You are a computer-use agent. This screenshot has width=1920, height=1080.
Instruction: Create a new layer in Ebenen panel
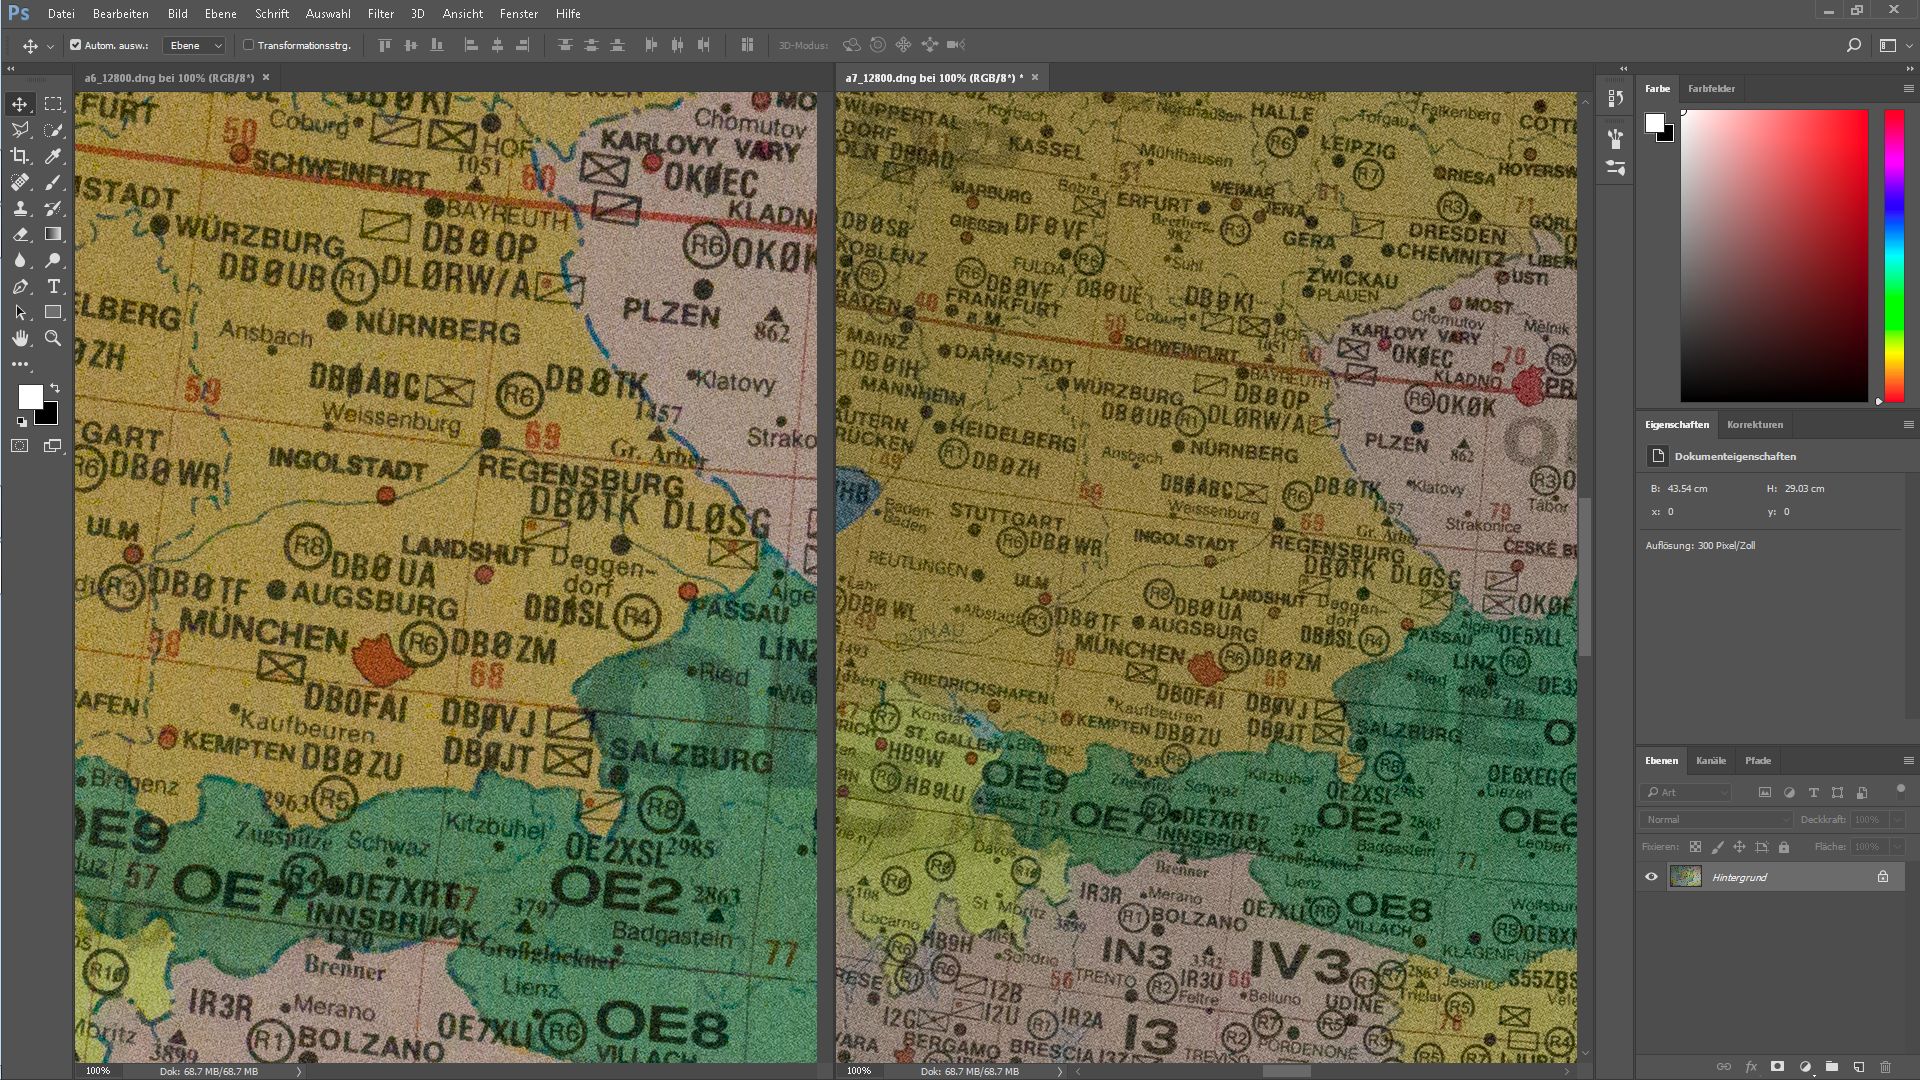1858,1067
